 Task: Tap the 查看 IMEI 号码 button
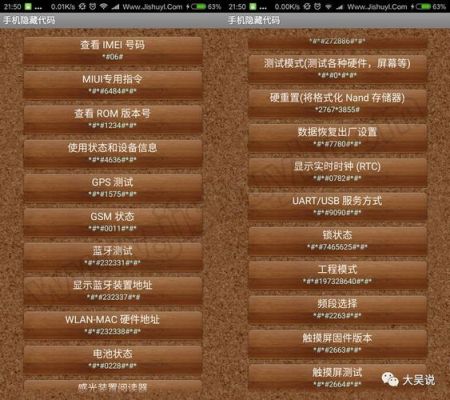pos(113,51)
